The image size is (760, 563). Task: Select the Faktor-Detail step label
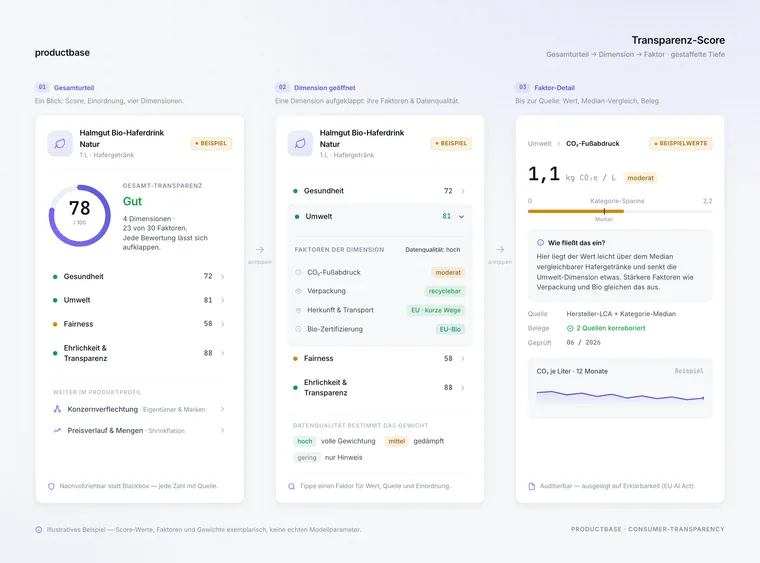click(554, 88)
